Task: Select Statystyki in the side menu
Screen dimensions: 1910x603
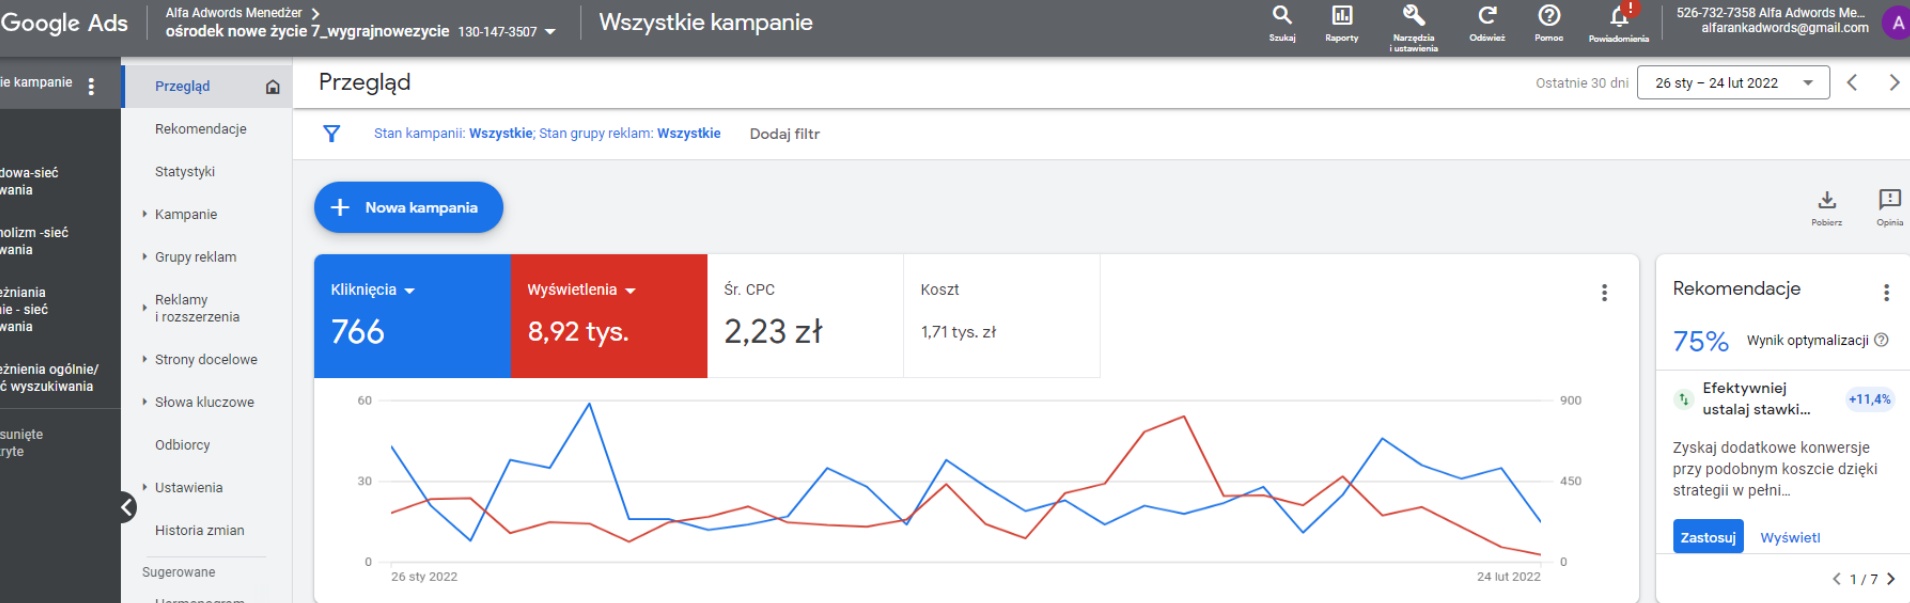Action: click(x=185, y=172)
